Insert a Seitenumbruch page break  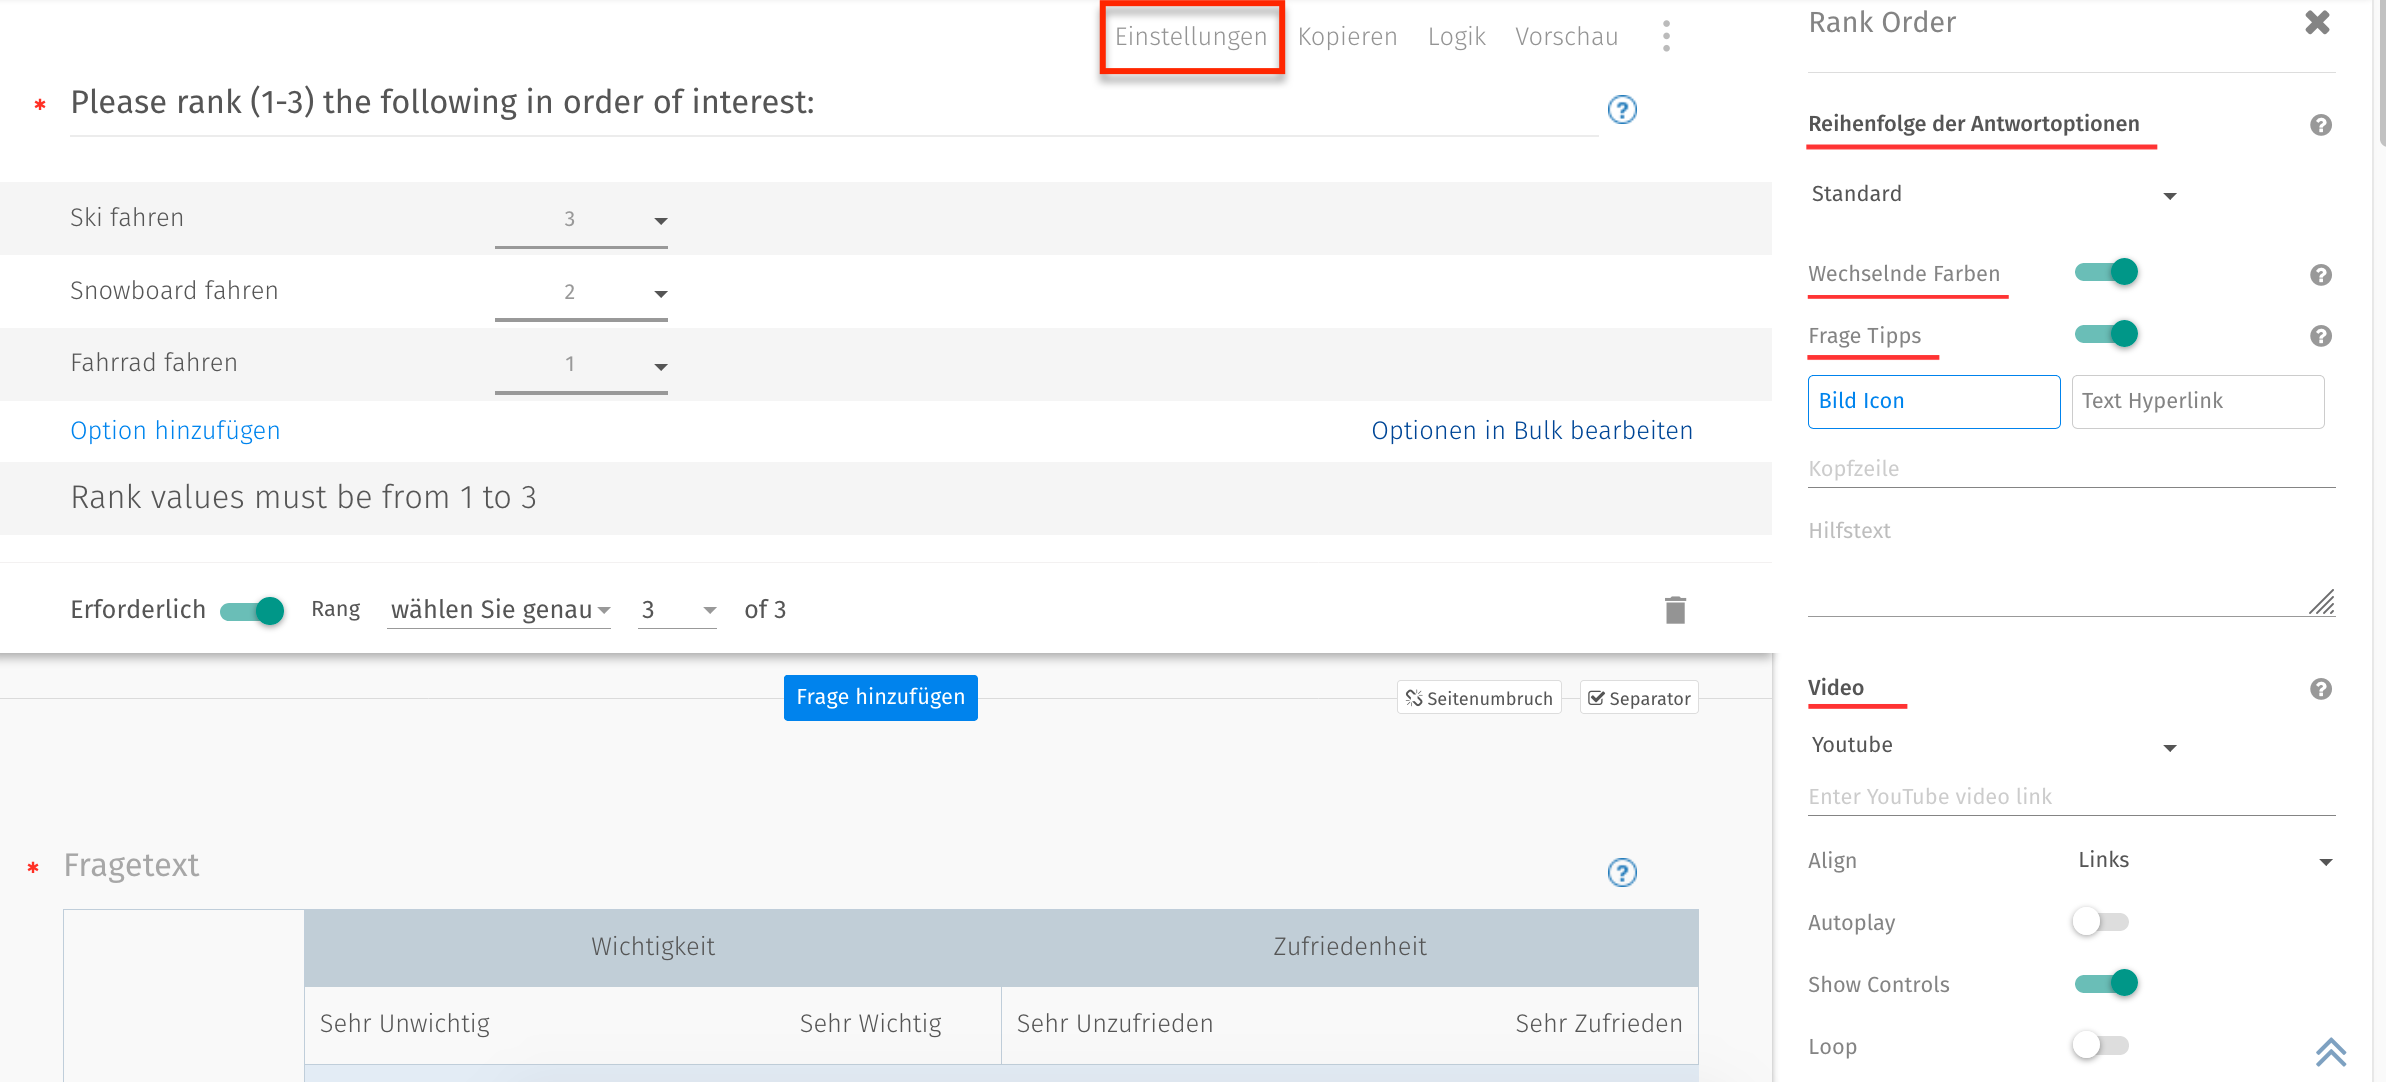pos(1479,697)
